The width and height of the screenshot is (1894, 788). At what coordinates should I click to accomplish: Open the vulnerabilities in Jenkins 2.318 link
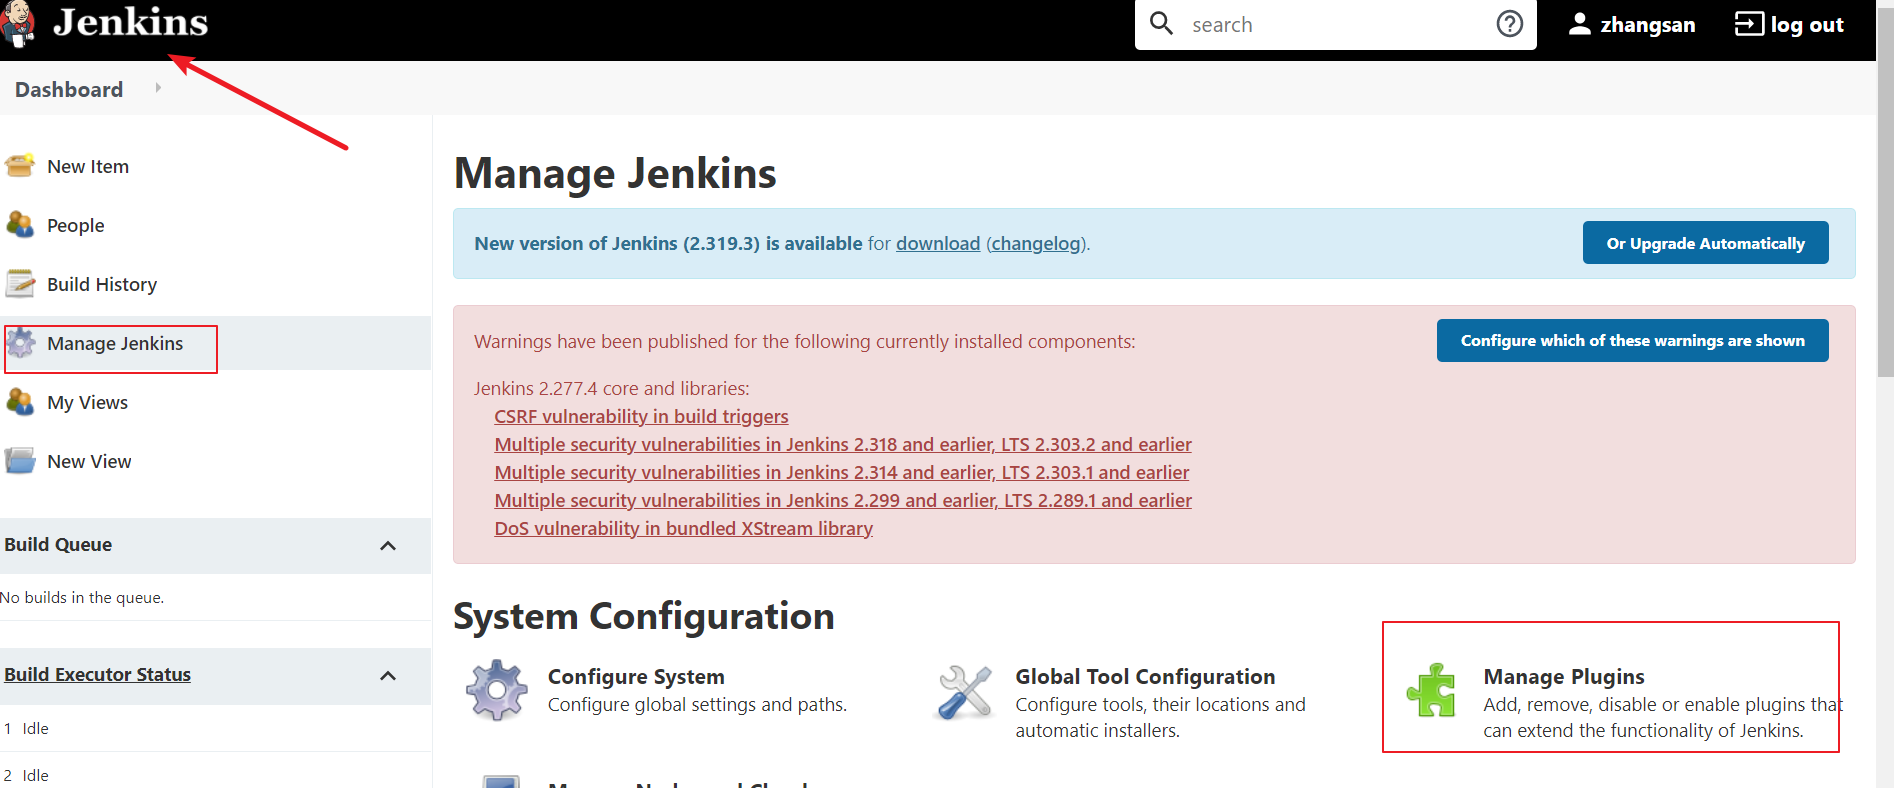coord(843,445)
